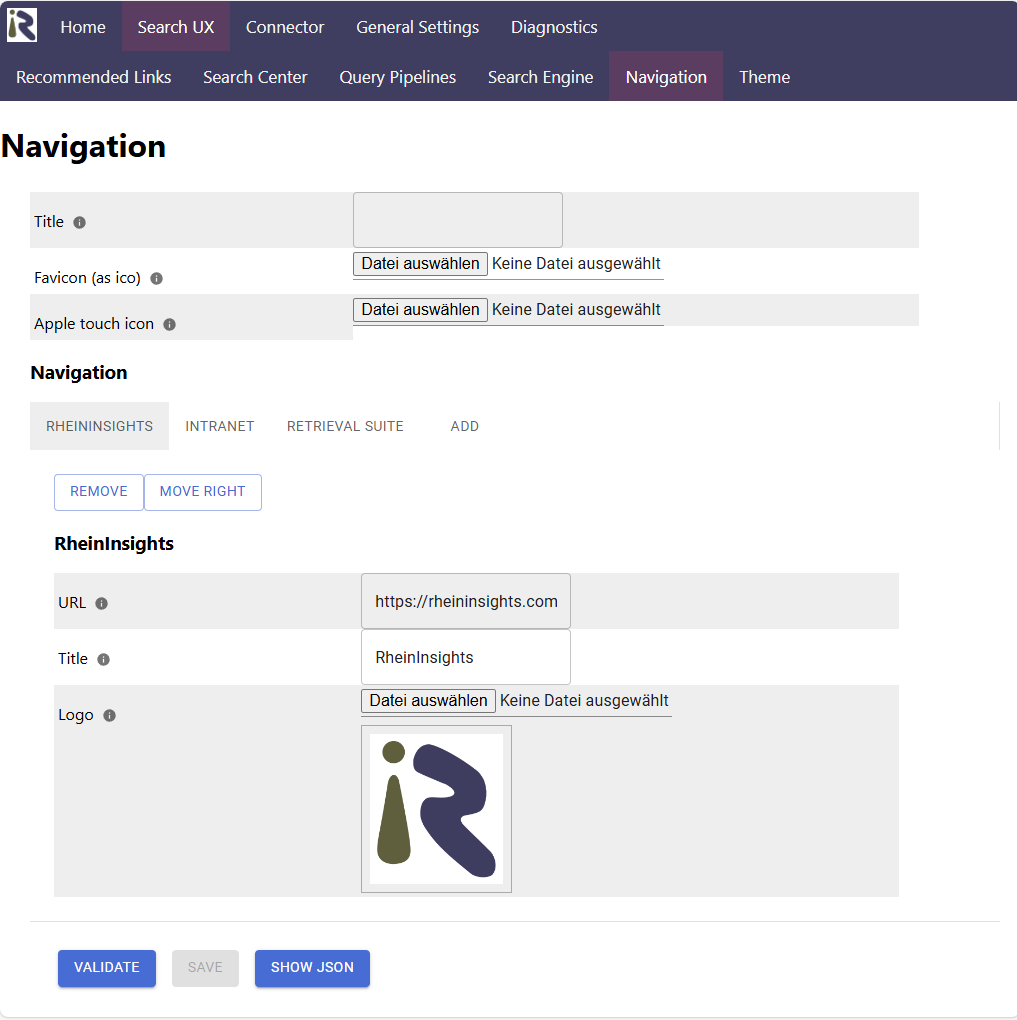Select Navigation submenu item

click(x=666, y=77)
